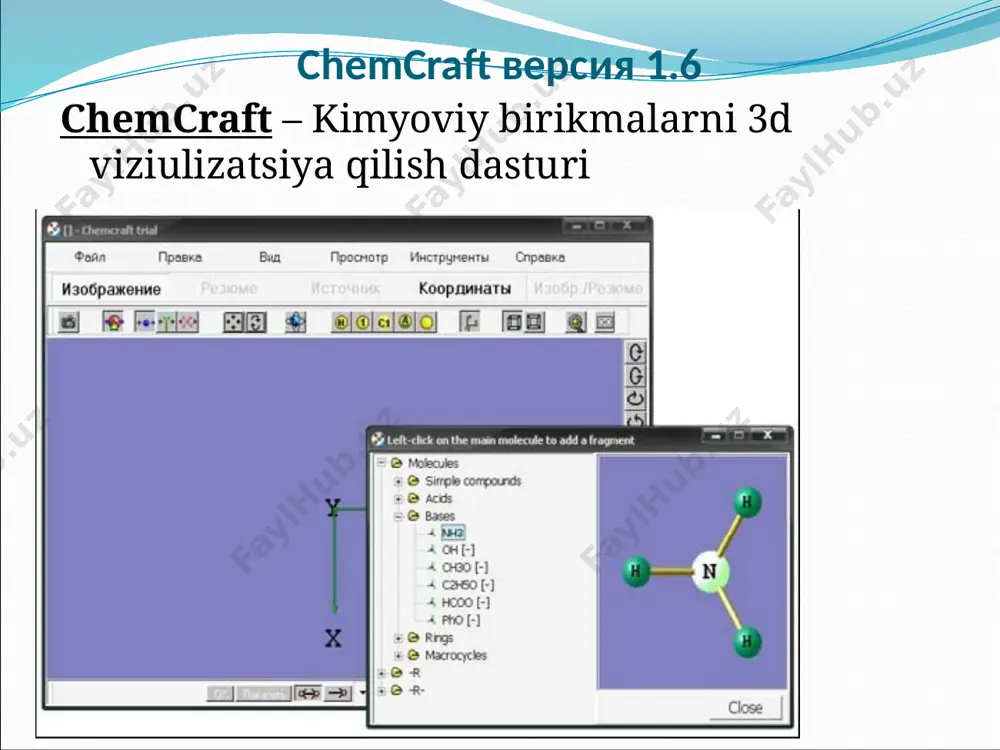The width and height of the screenshot is (1000, 750).
Task: Collapse the Bases node
Action: tap(399, 516)
